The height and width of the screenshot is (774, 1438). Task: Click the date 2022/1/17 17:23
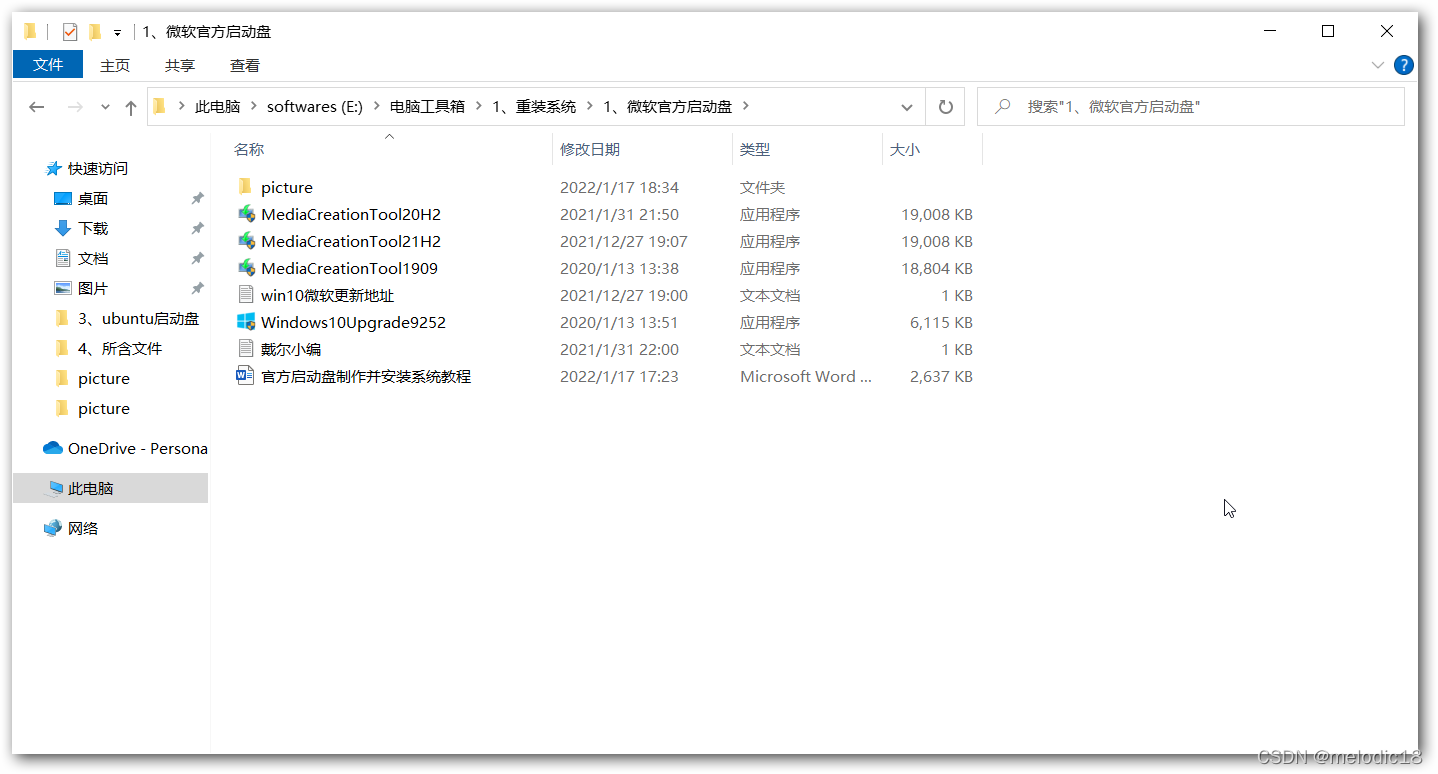[x=619, y=377]
